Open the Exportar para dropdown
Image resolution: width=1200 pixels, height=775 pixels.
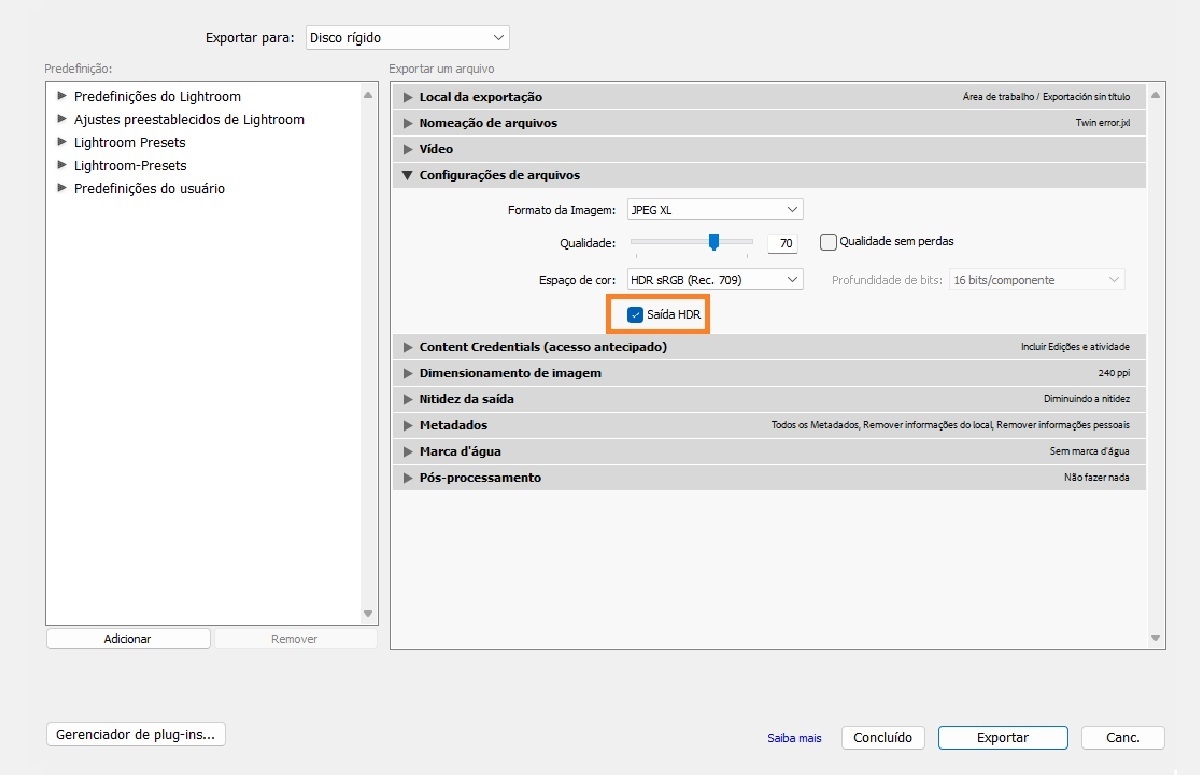tap(408, 38)
